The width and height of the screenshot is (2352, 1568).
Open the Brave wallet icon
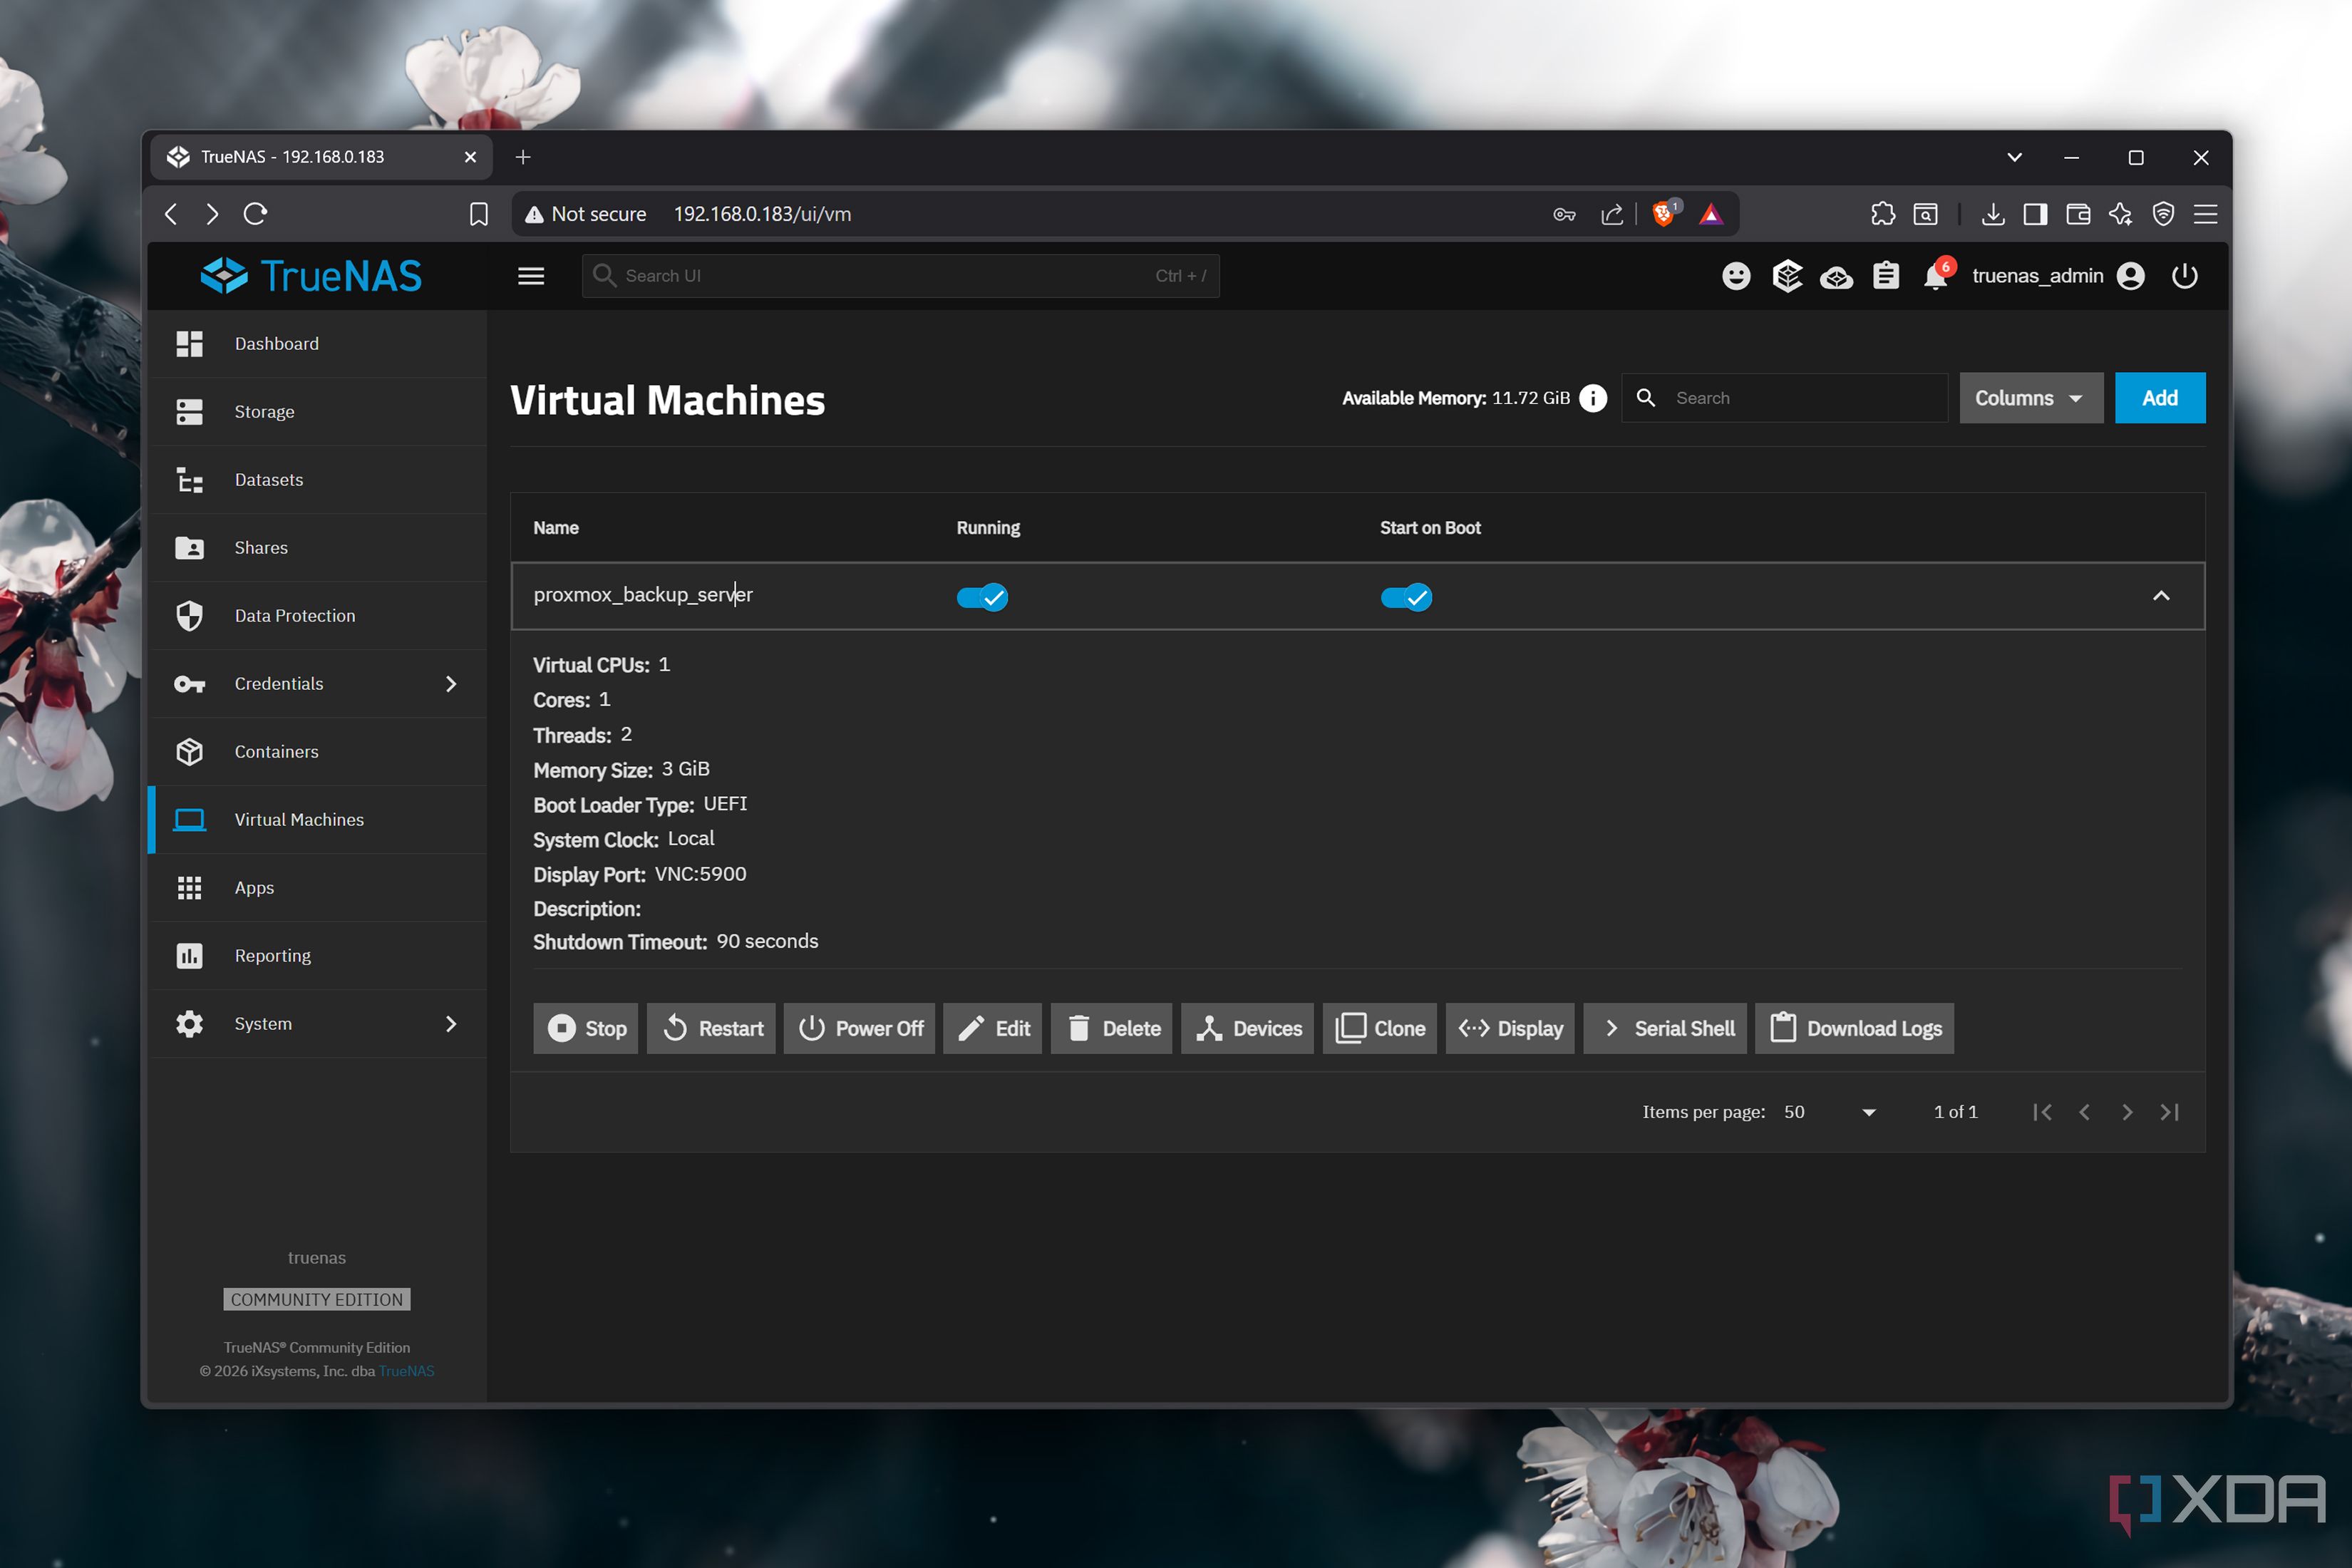point(2078,214)
